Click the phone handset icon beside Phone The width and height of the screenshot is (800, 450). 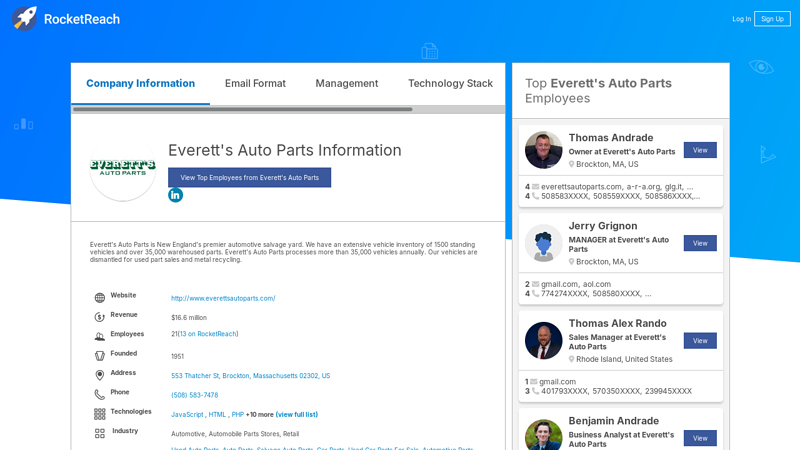coord(99,394)
